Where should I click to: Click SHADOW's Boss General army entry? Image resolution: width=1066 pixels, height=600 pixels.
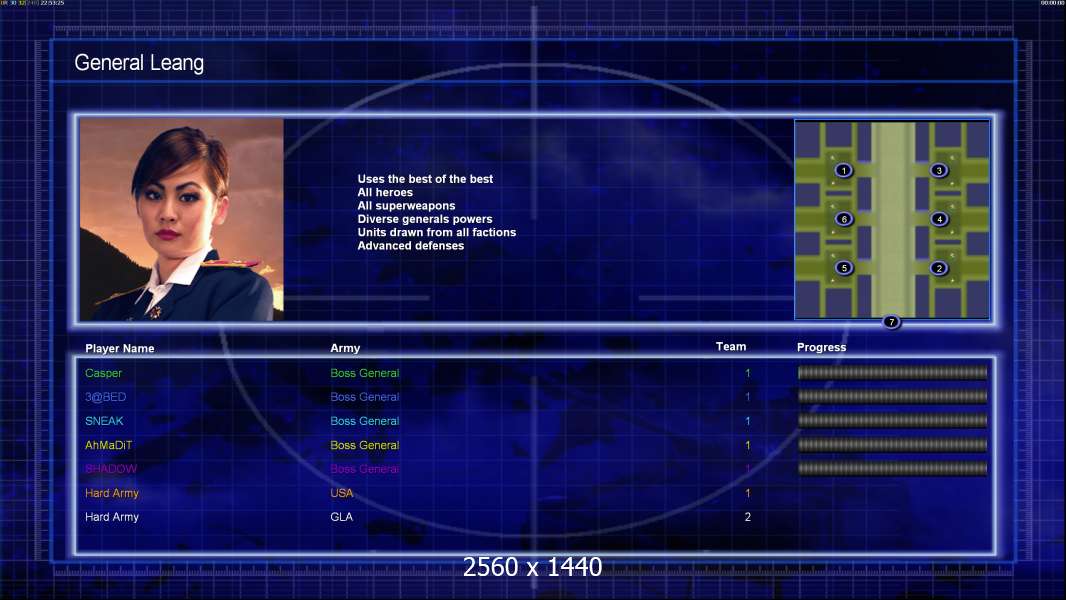(x=364, y=469)
